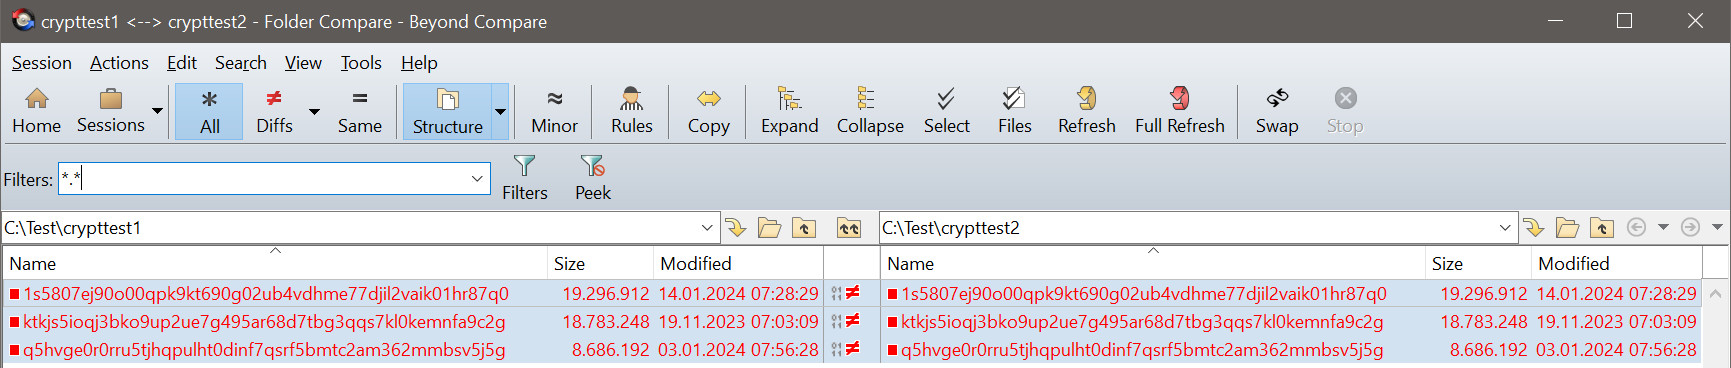1731x368 pixels.
Task: Open the Tools menu
Action: (x=361, y=63)
